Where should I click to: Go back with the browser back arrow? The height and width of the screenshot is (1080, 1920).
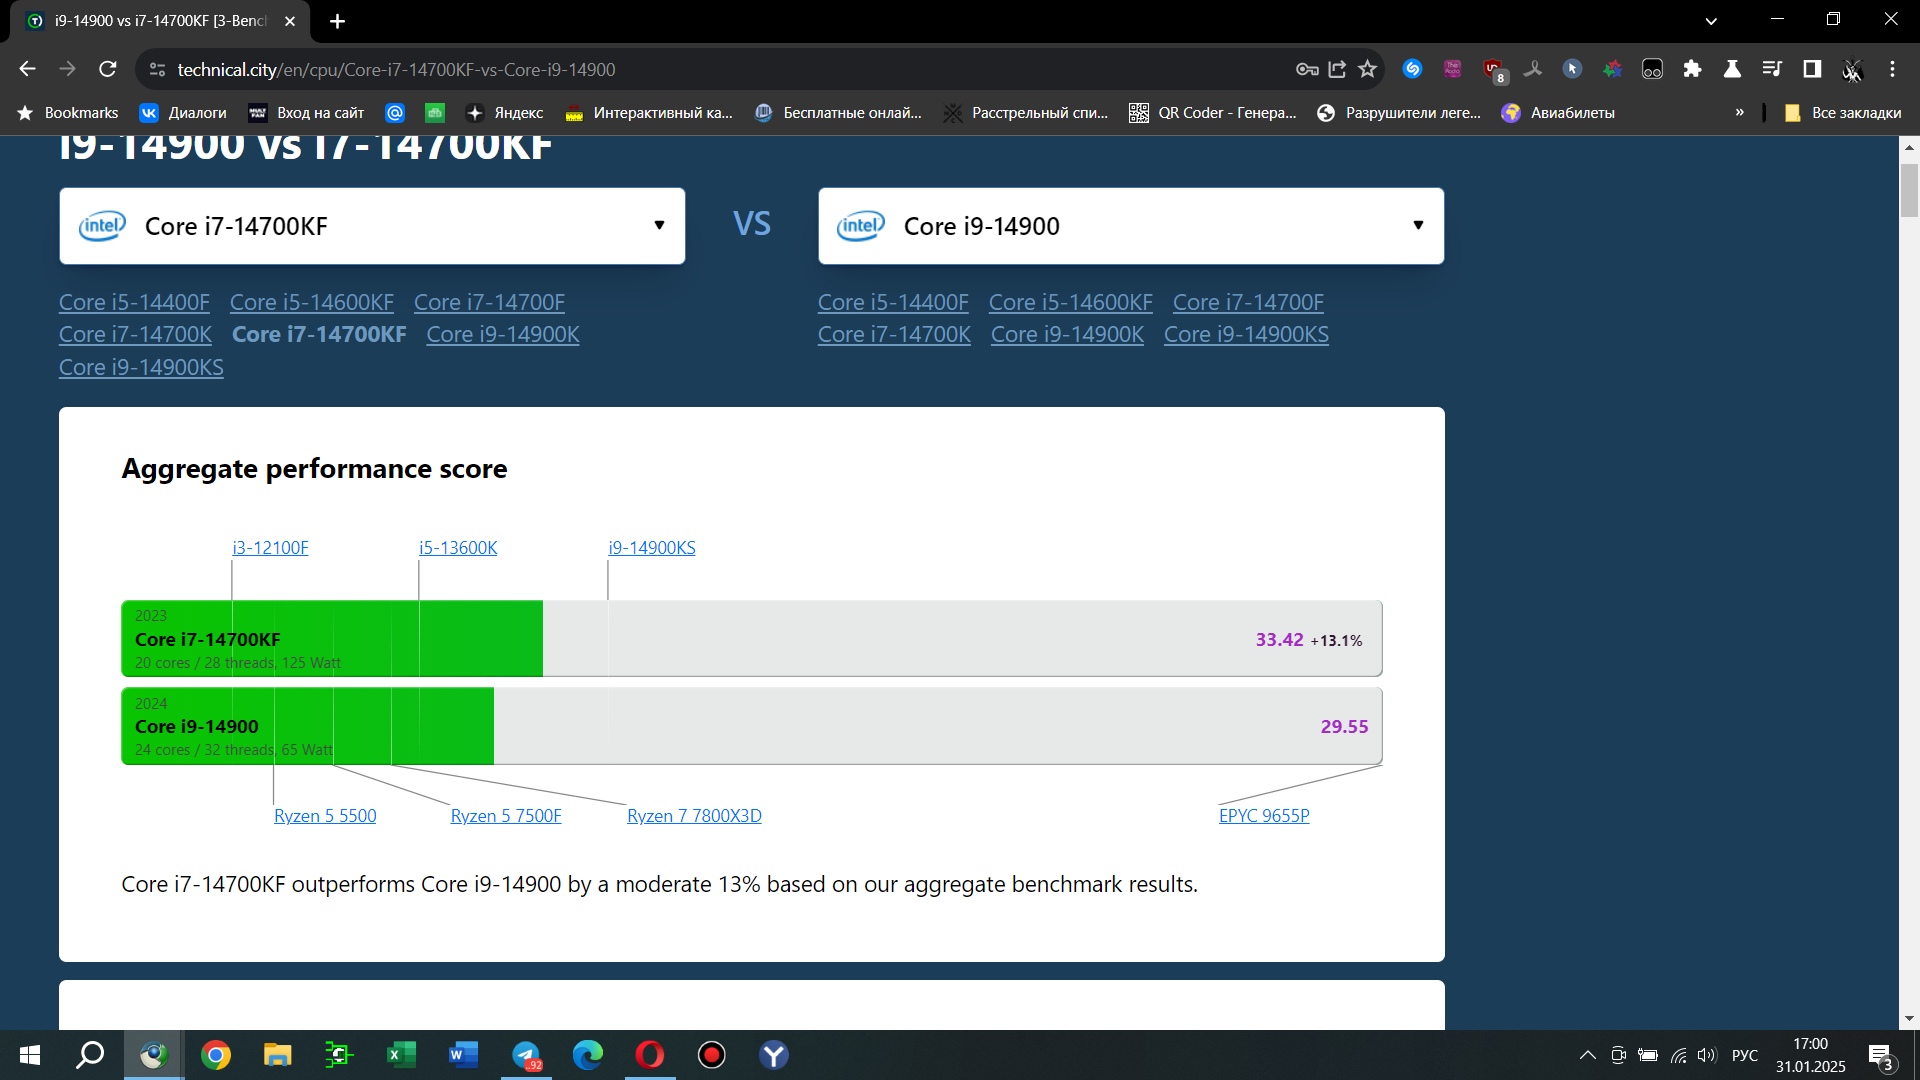click(28, 69)
